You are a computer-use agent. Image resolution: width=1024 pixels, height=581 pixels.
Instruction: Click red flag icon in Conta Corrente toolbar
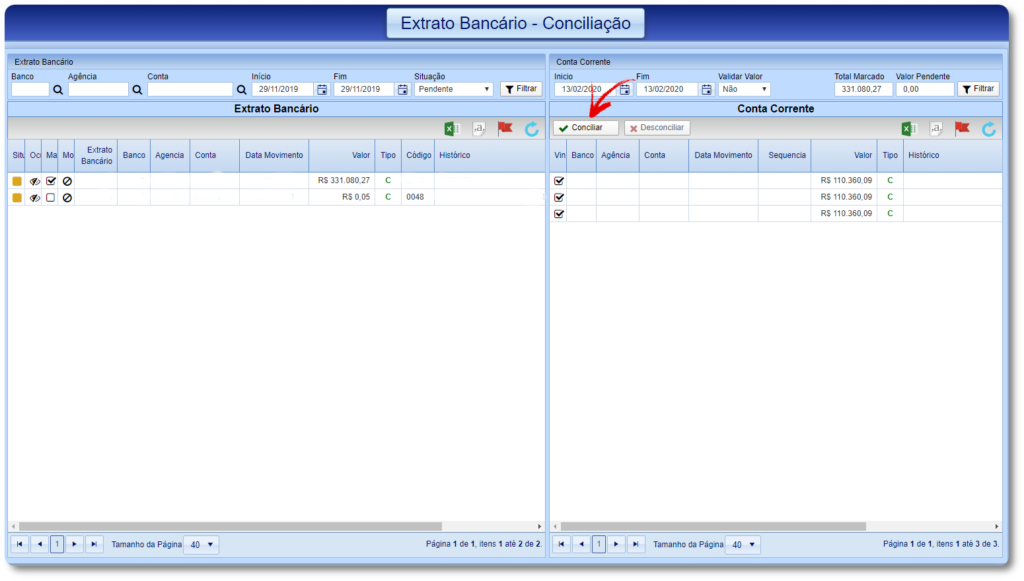[x=962, y=129]
